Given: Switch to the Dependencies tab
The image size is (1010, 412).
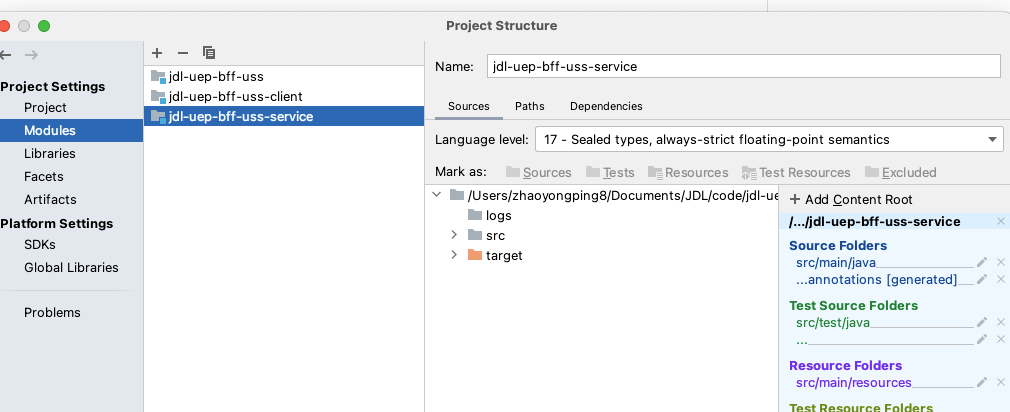Looking at the screenshot, I should (x=606, y=106).
